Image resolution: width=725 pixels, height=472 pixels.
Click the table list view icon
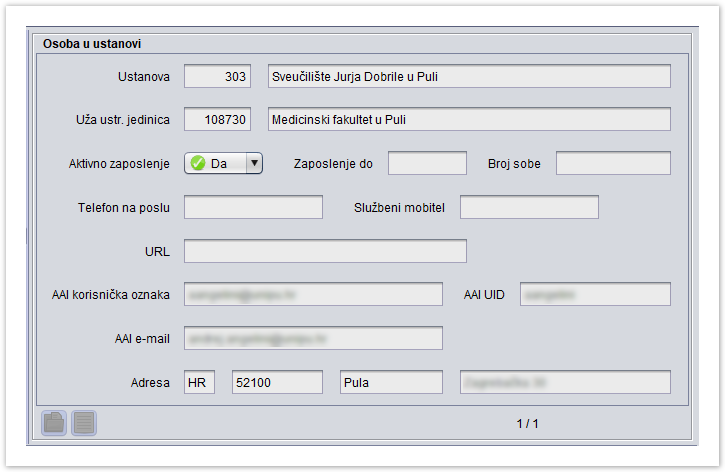point(84,423)
